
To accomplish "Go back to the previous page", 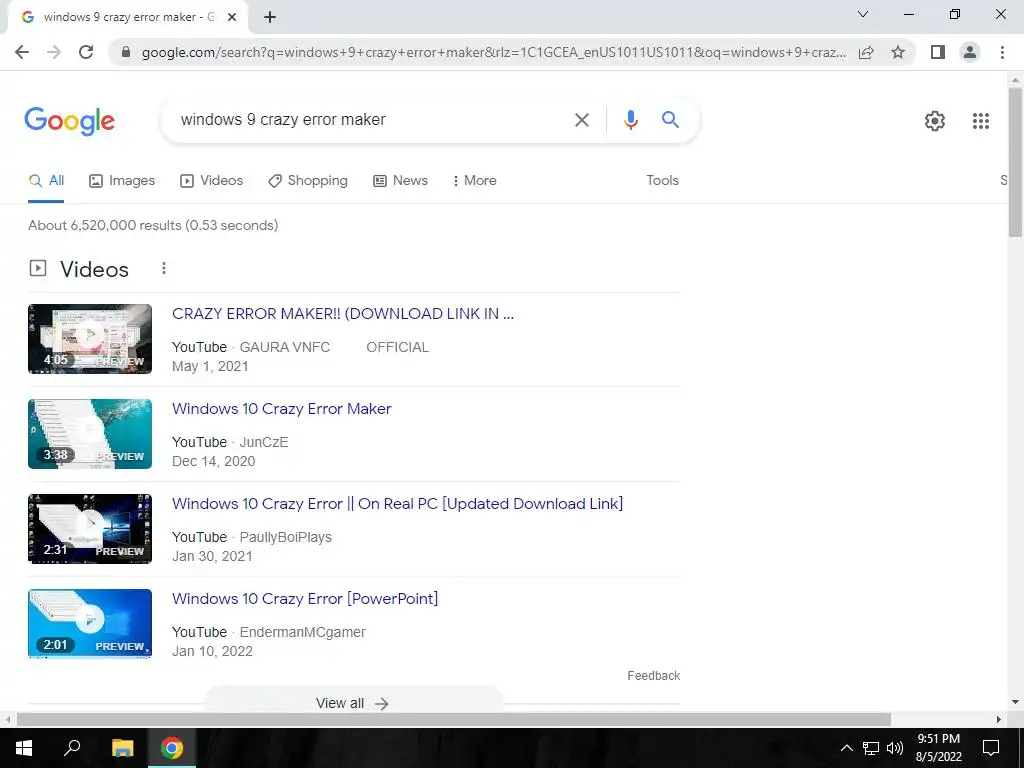I will tap(22, 52).
